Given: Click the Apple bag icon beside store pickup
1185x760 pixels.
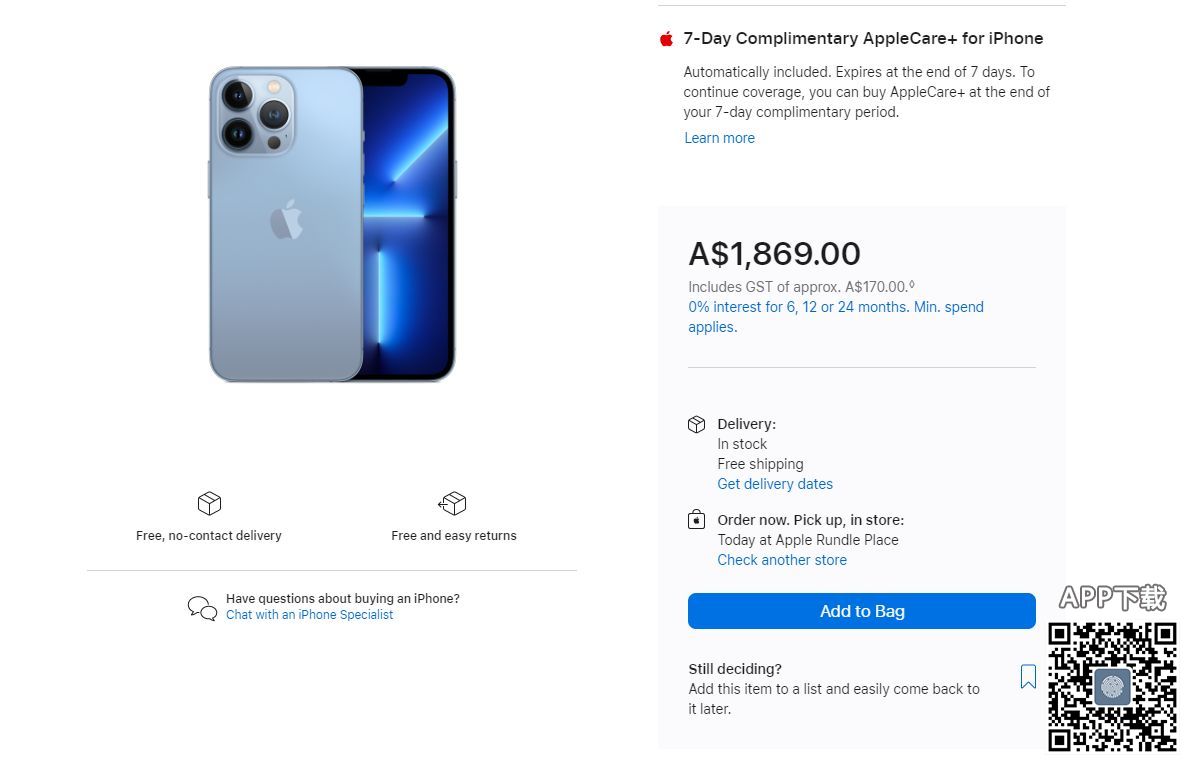Looking at the screenshot, I should [697, 520].
